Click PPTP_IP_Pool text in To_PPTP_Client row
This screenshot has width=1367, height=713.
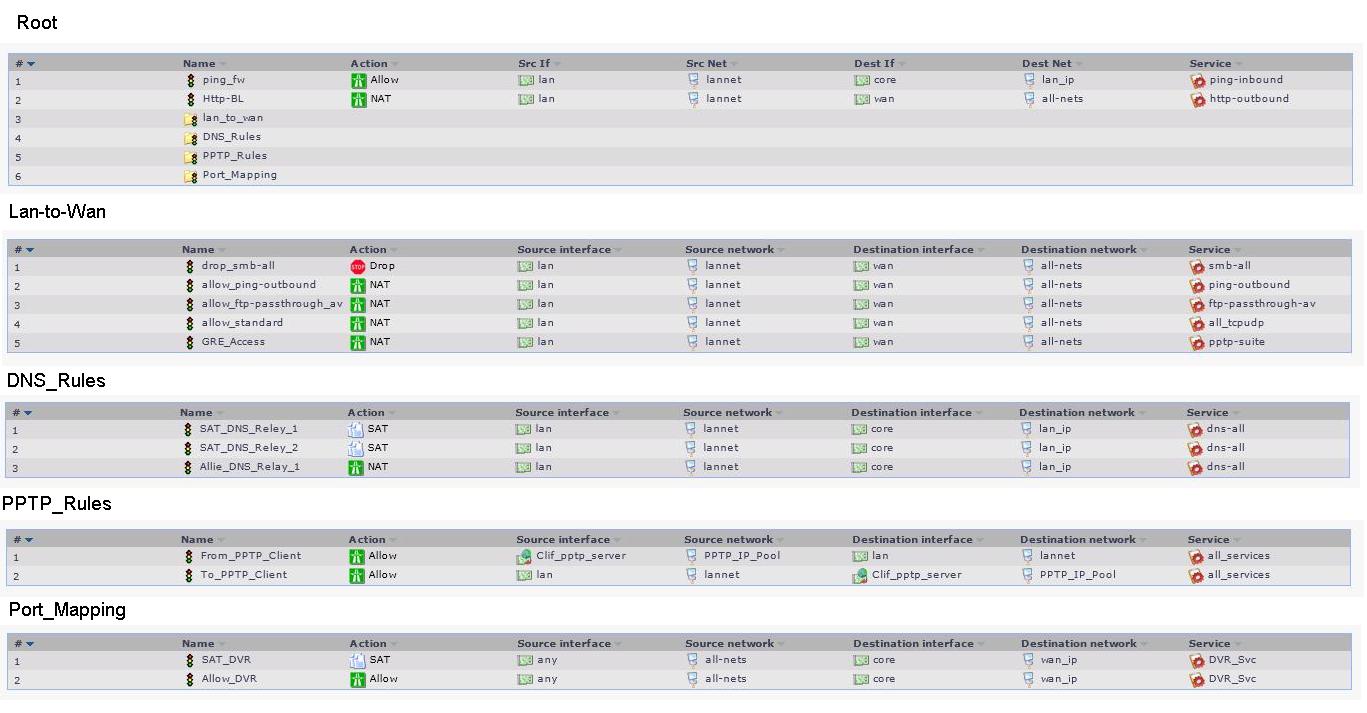point(1078,575)
